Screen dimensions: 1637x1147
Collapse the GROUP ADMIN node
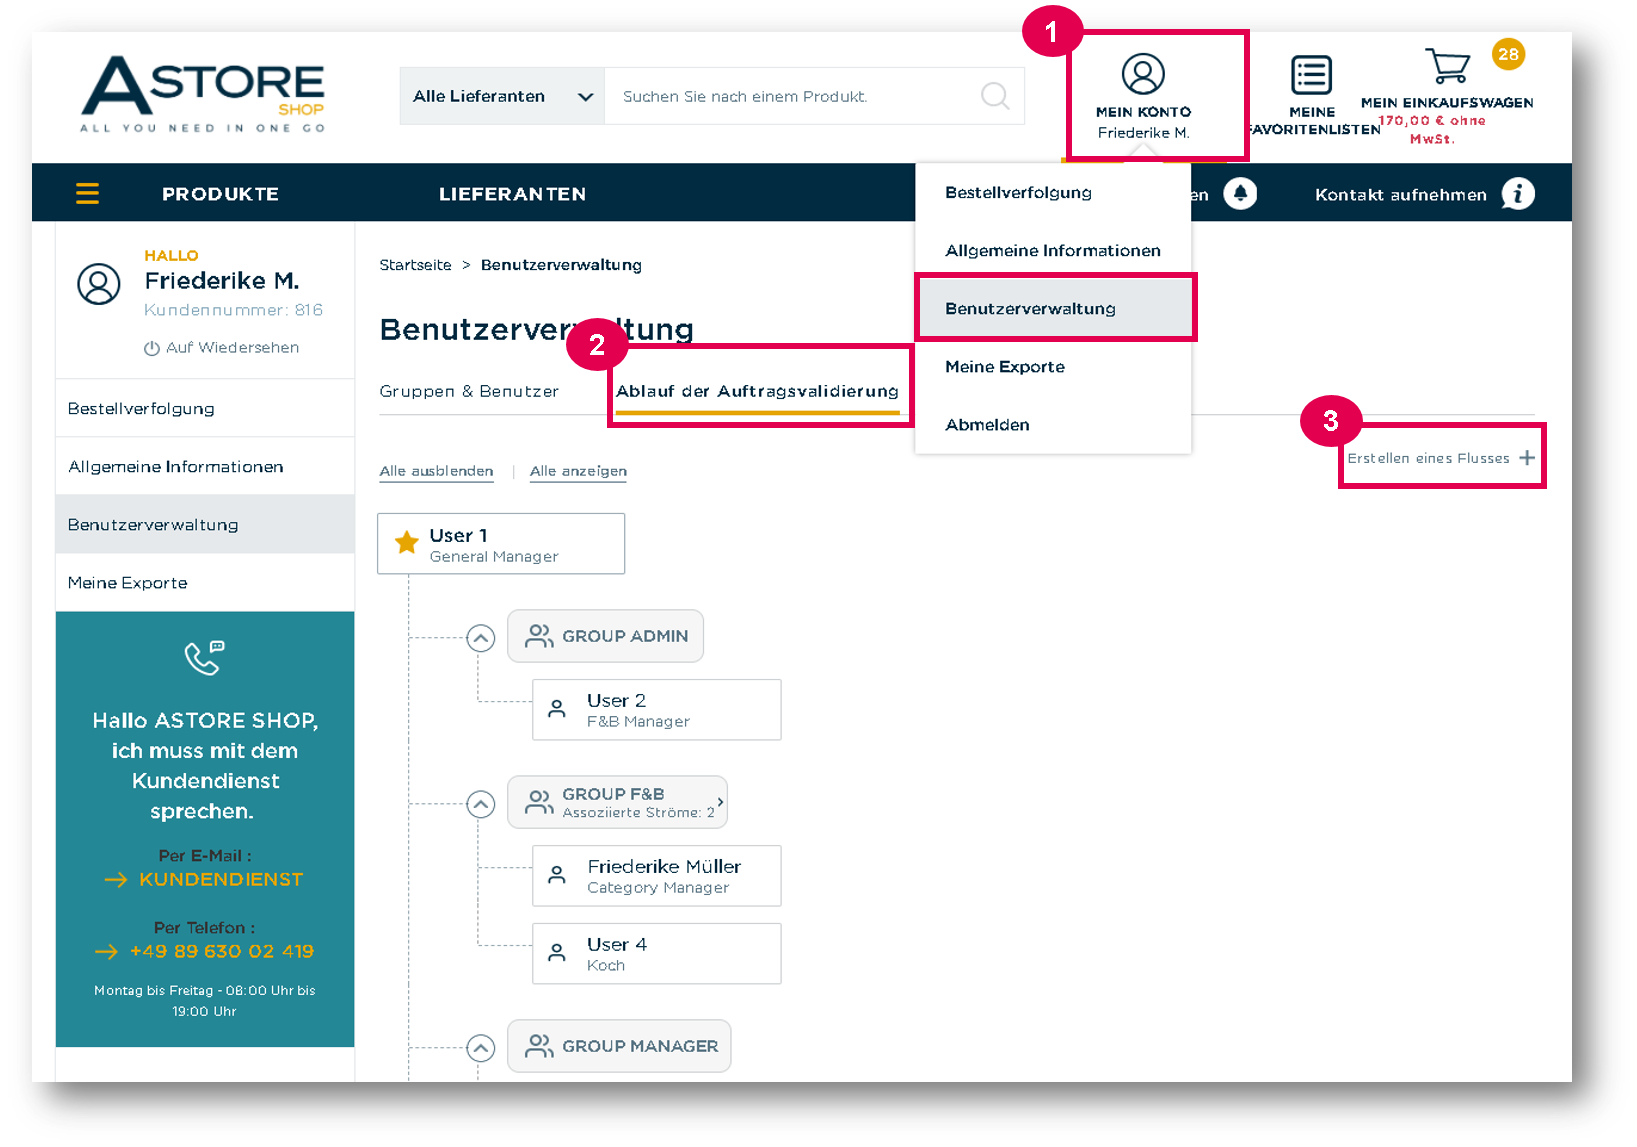pyautogui.click(x=481, y=638)
